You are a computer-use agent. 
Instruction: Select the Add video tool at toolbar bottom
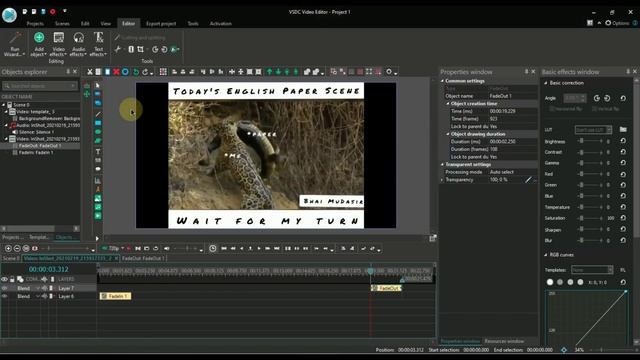tap(98, 216)
